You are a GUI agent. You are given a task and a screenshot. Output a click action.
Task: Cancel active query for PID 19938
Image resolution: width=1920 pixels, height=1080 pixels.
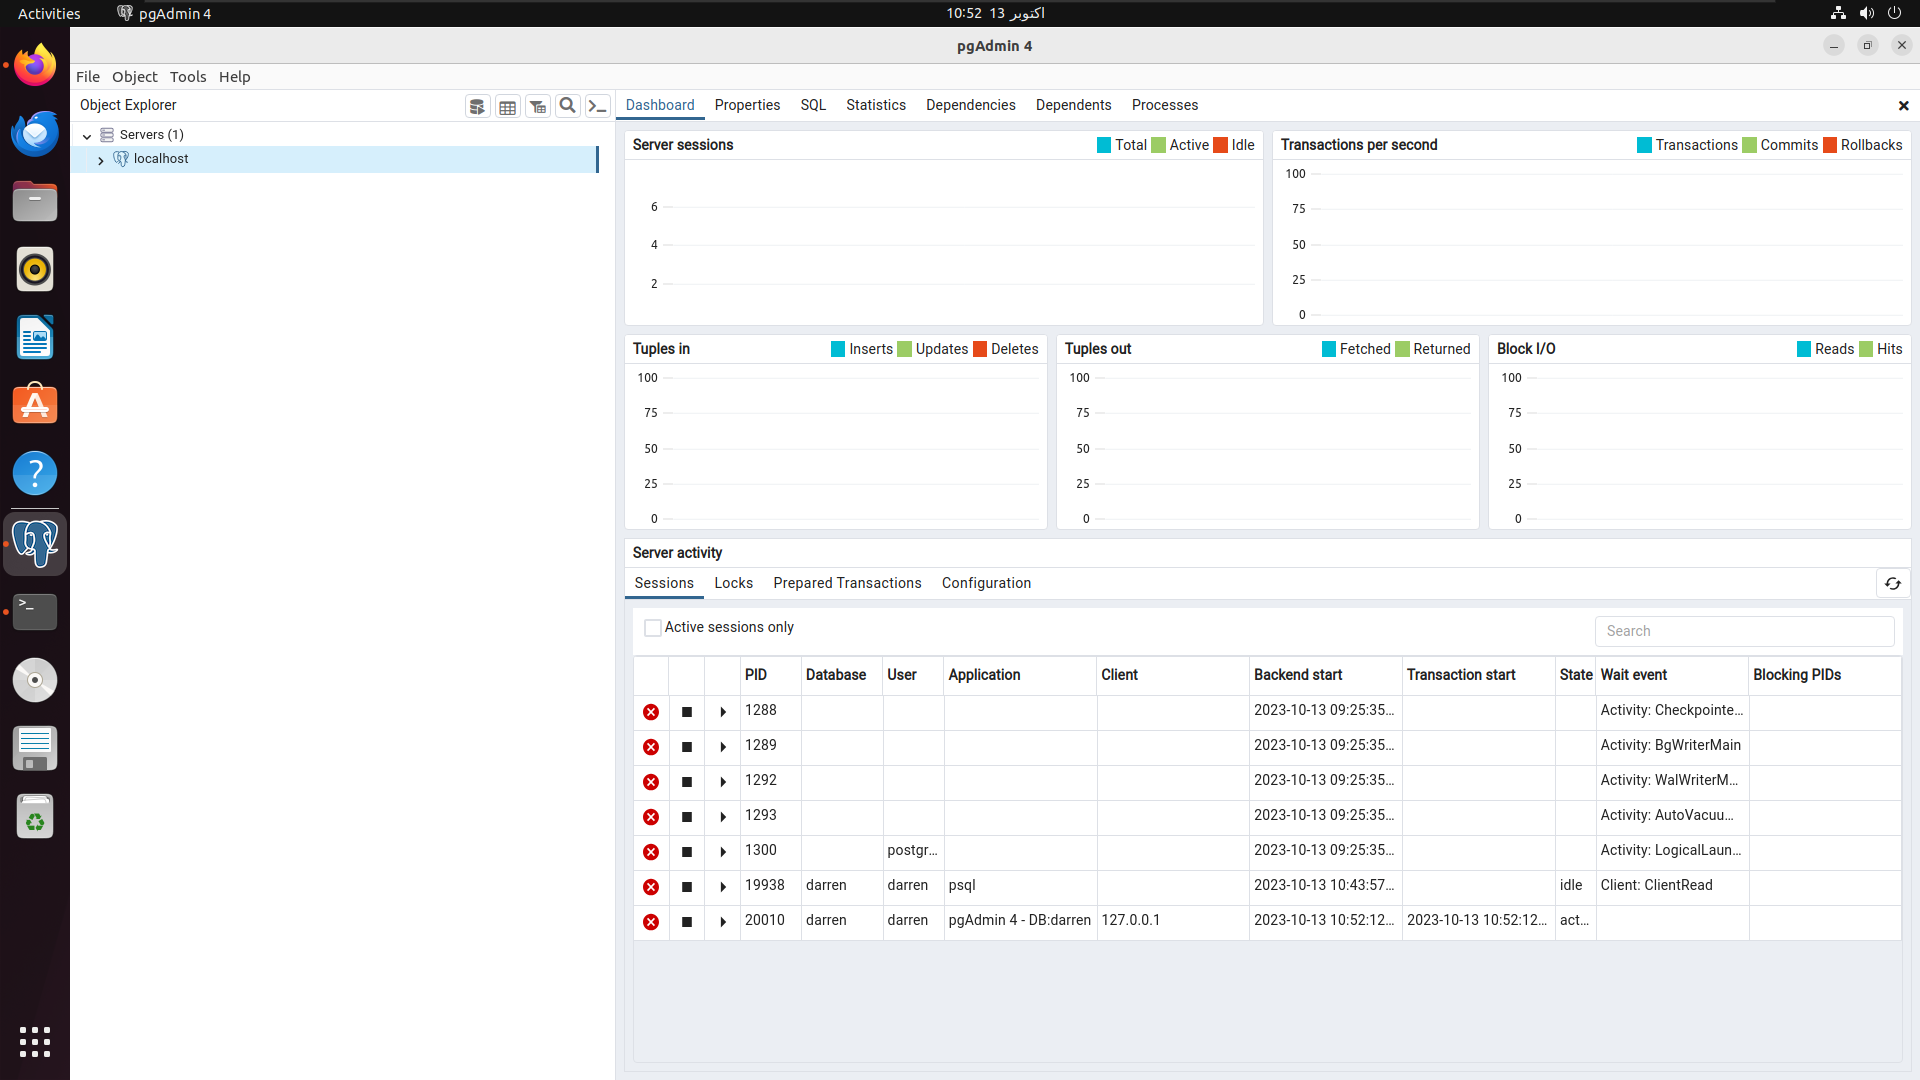pos(687,887)
